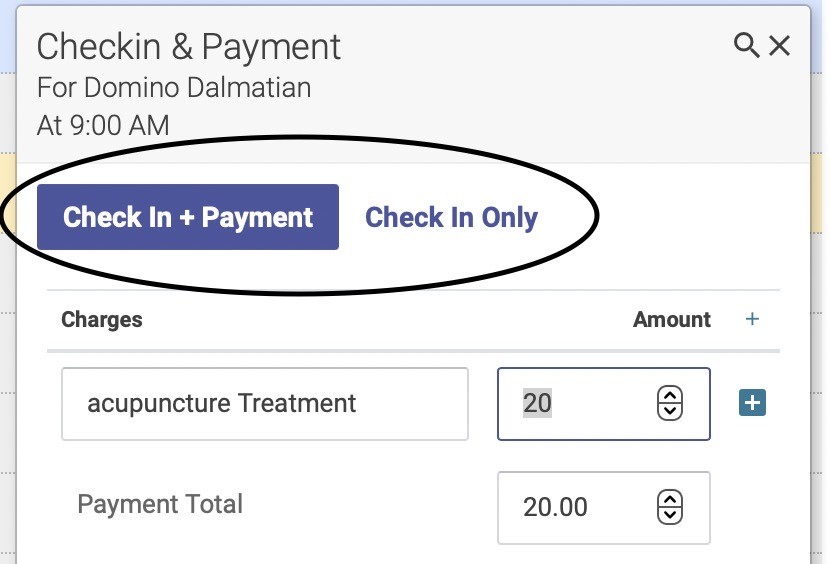Click the At 9:00 AM appointment time
This screenshot has height=564, width=830.
click(103, 126)
